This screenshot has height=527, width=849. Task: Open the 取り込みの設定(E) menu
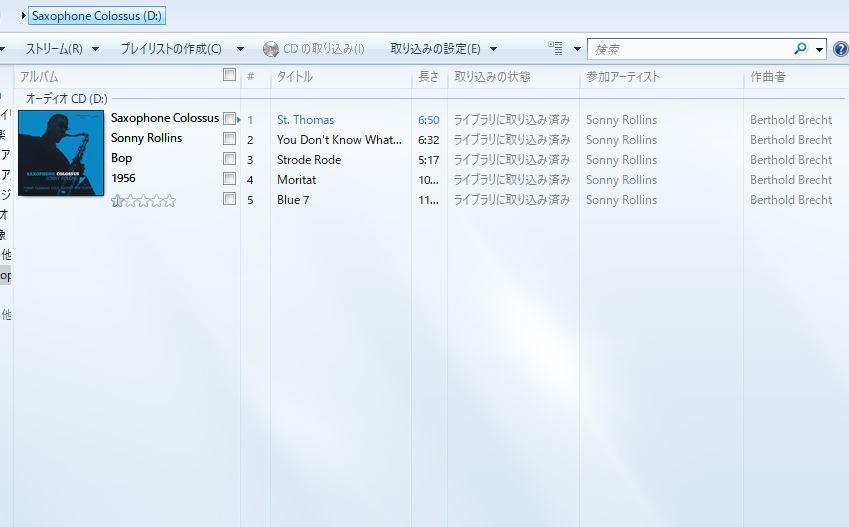click(x=435, y=49)
